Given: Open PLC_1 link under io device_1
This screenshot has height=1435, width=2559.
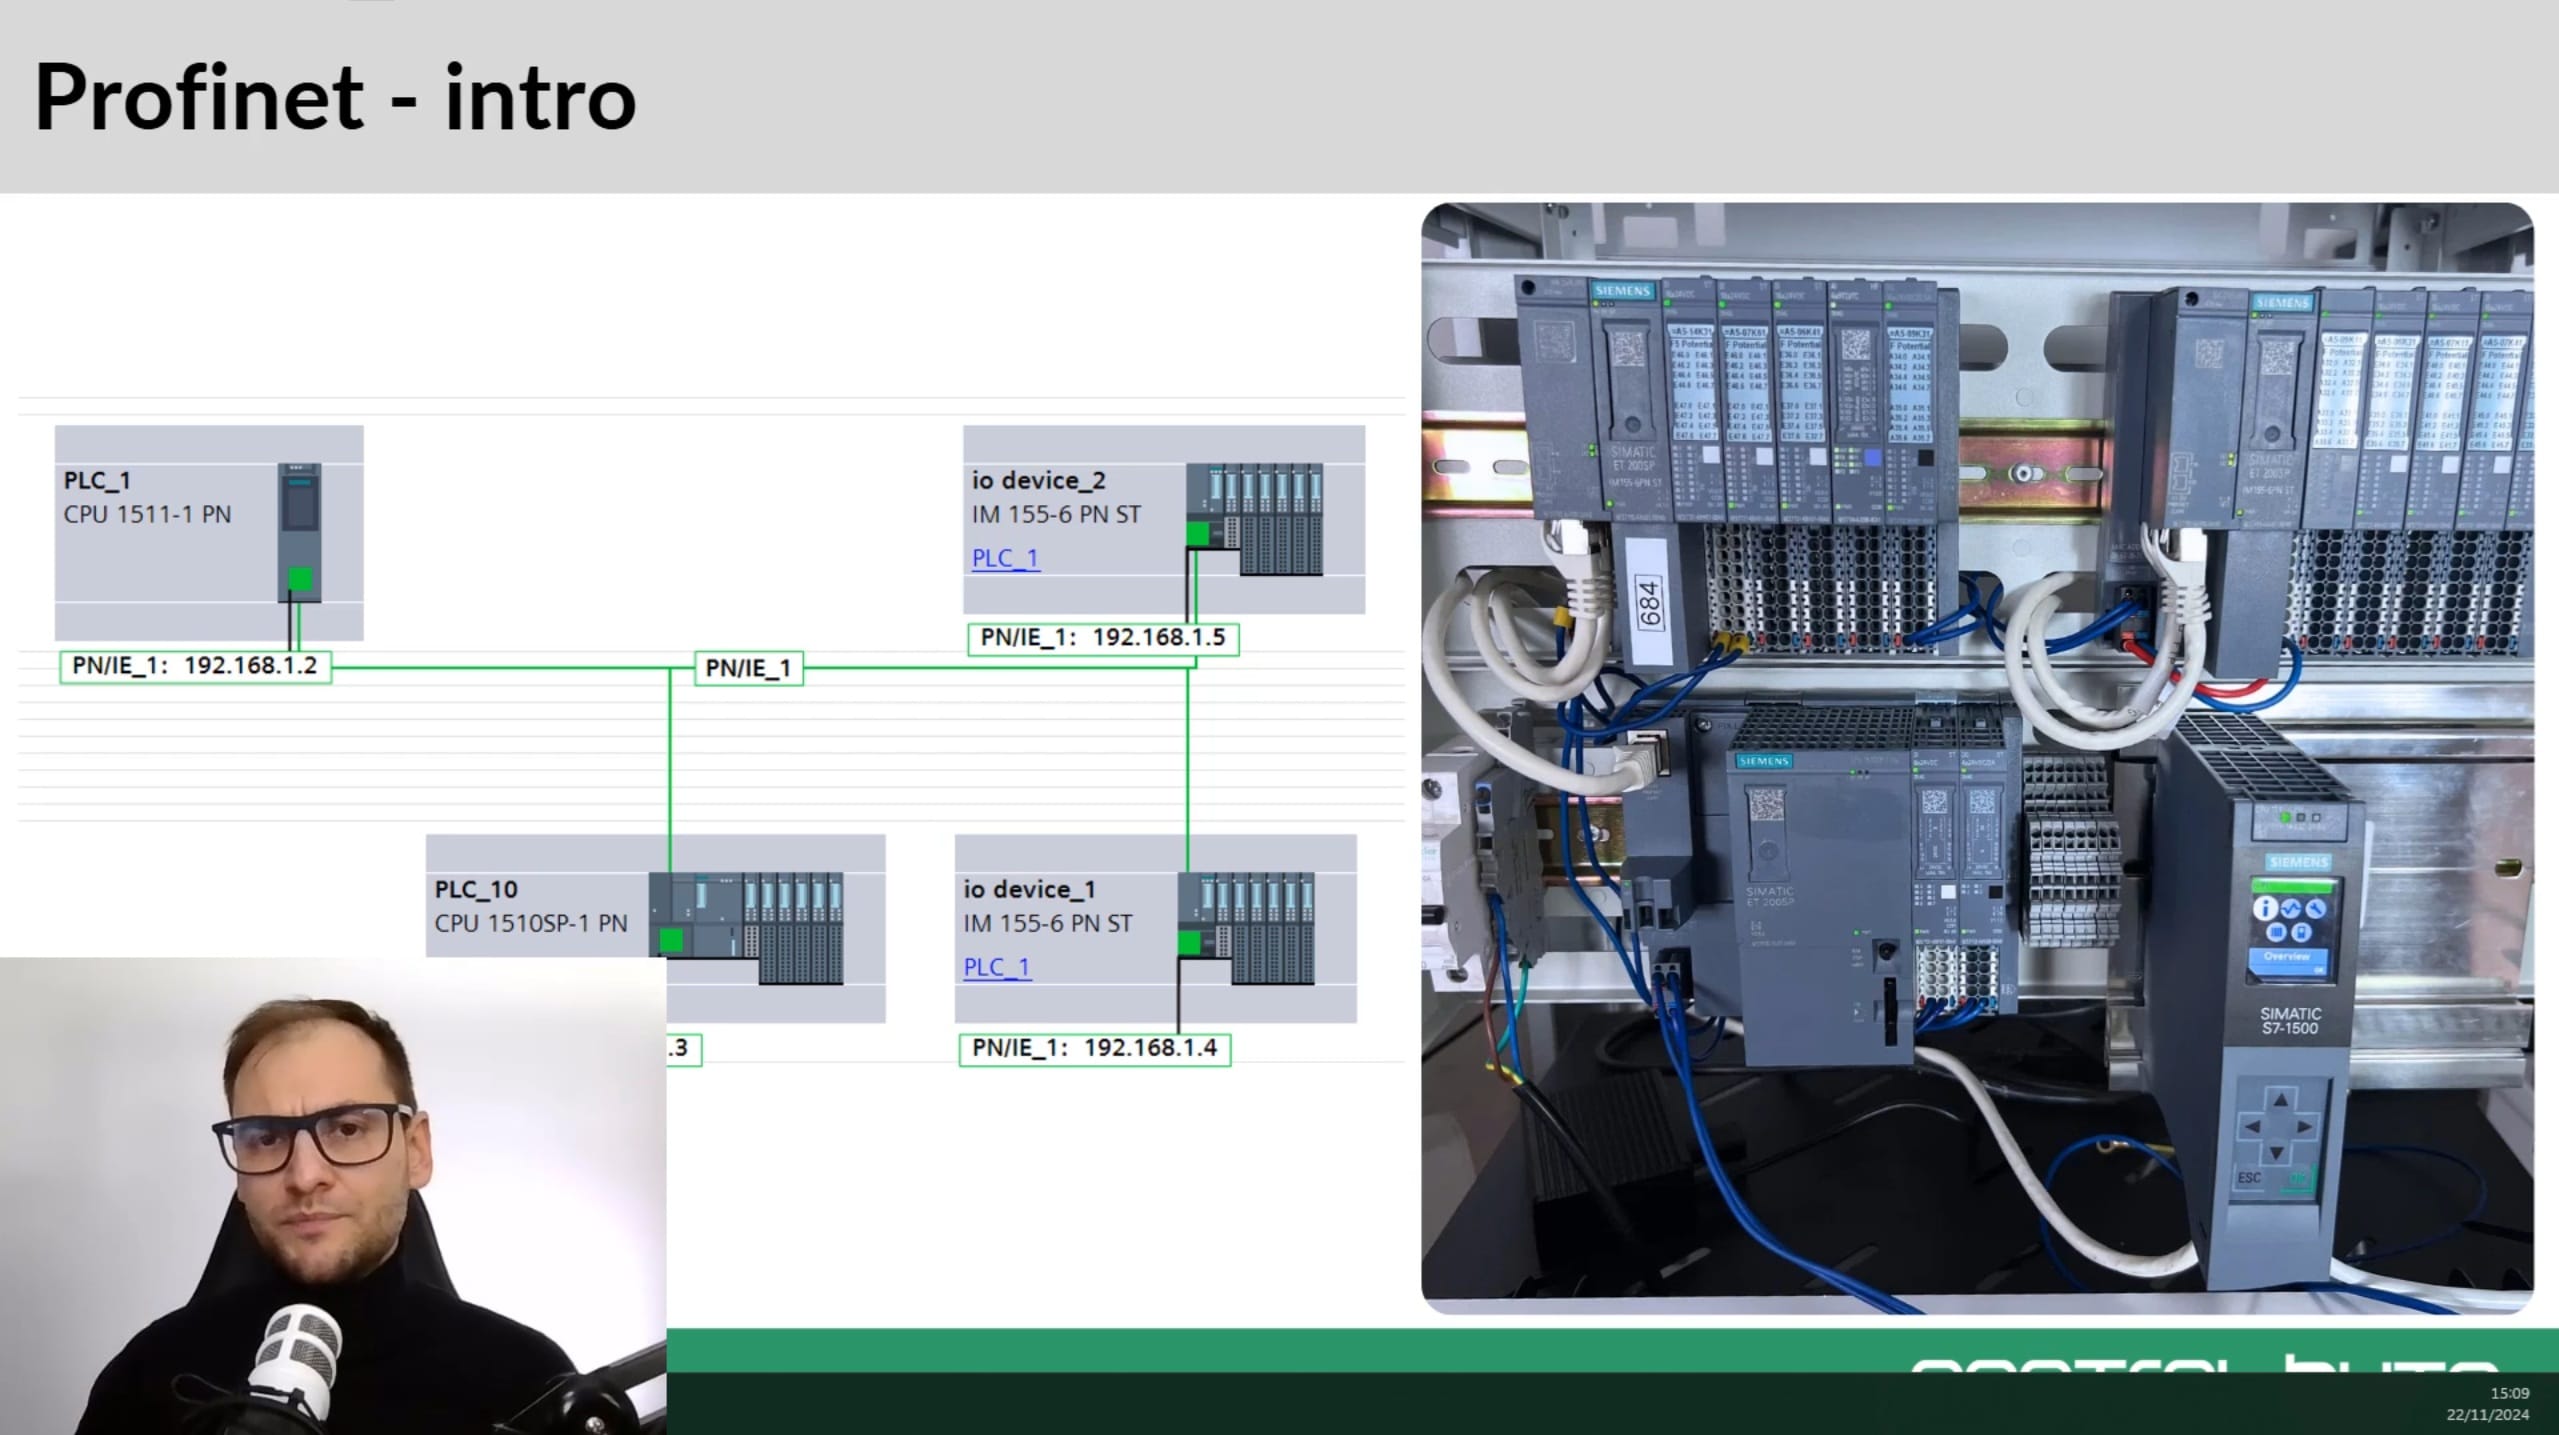Looking at the screenshot, I should pos(997,967).
